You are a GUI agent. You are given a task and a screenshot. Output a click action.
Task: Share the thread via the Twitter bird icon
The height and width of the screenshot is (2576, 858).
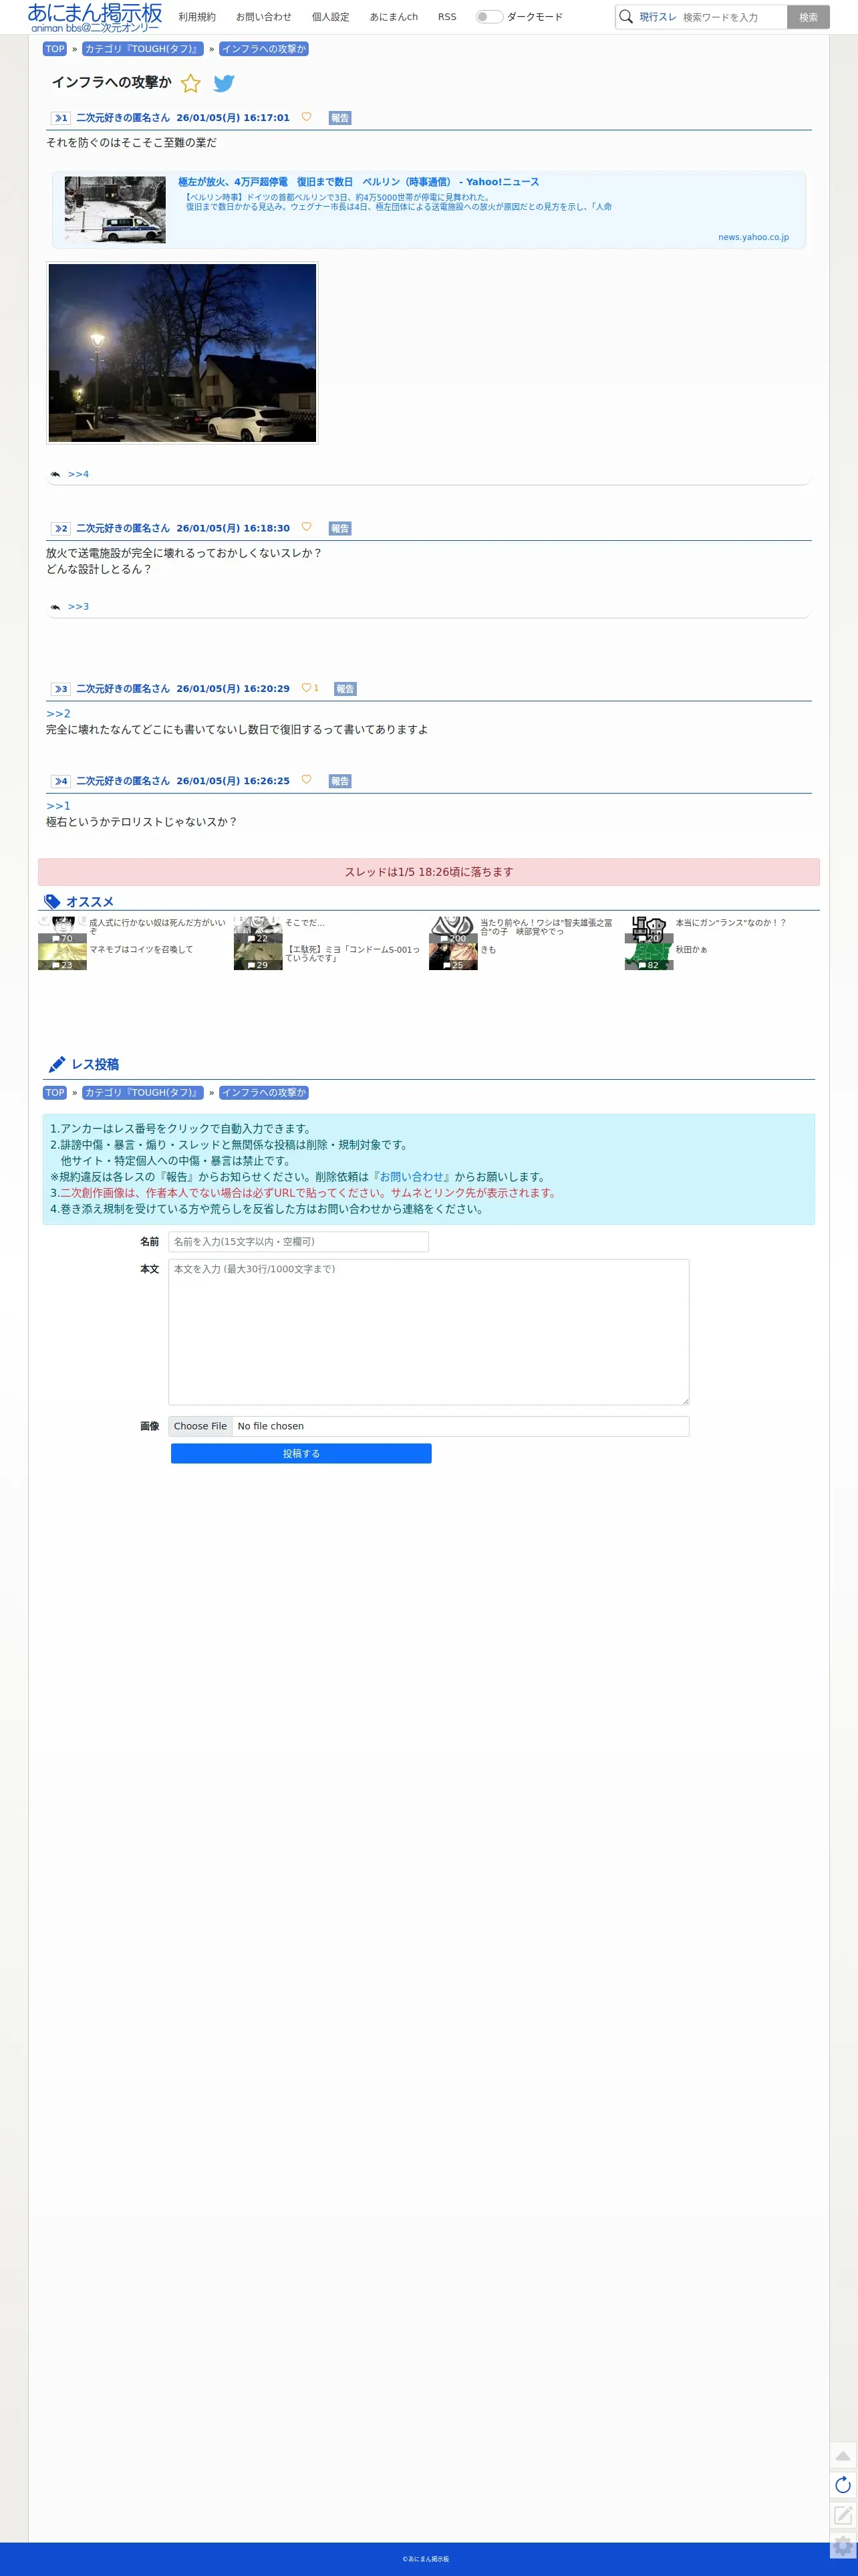pos(224,84)
